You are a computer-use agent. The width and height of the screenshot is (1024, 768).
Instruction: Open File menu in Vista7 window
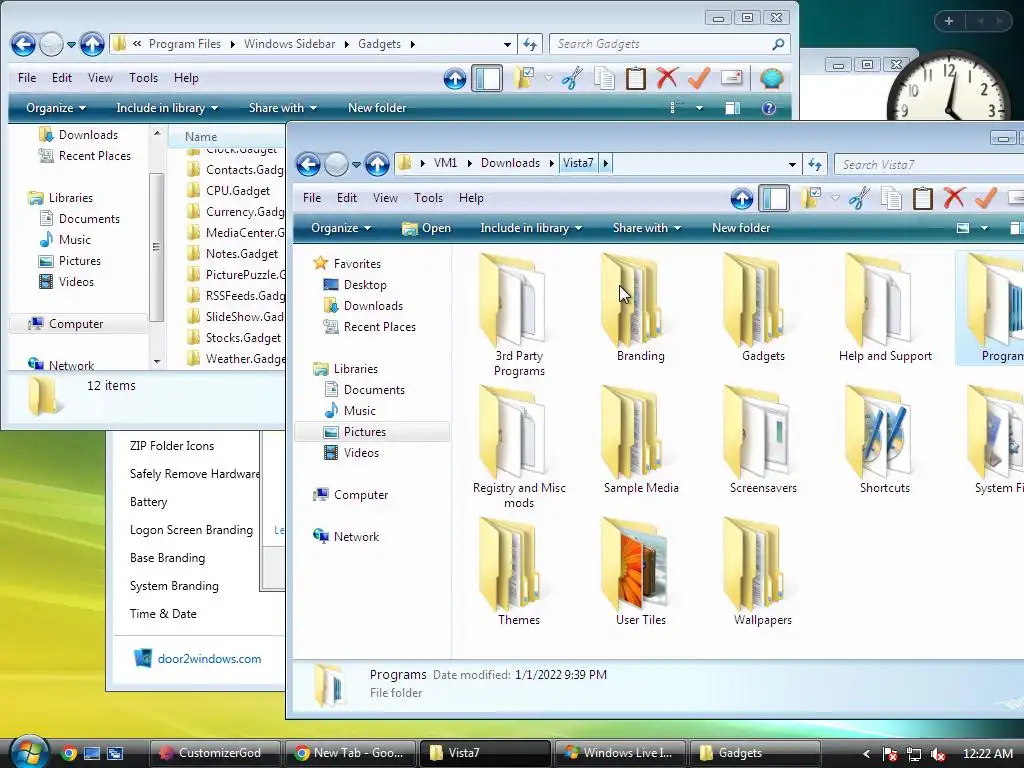click(x=312, y=198)
